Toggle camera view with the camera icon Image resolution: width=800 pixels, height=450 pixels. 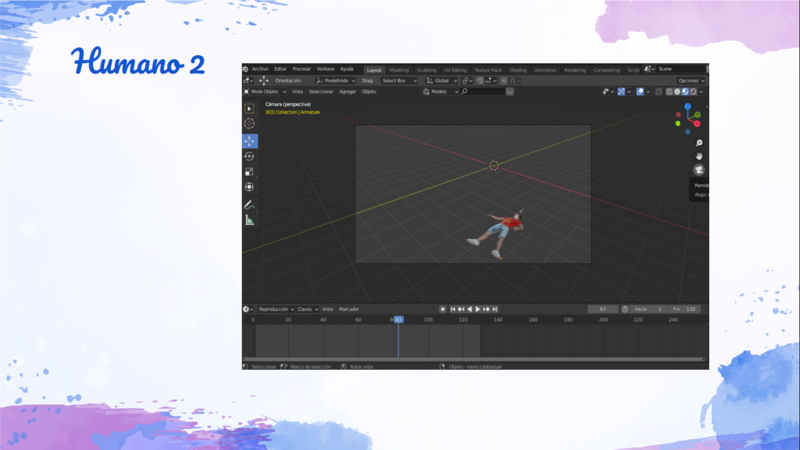[x=699, y=170]
